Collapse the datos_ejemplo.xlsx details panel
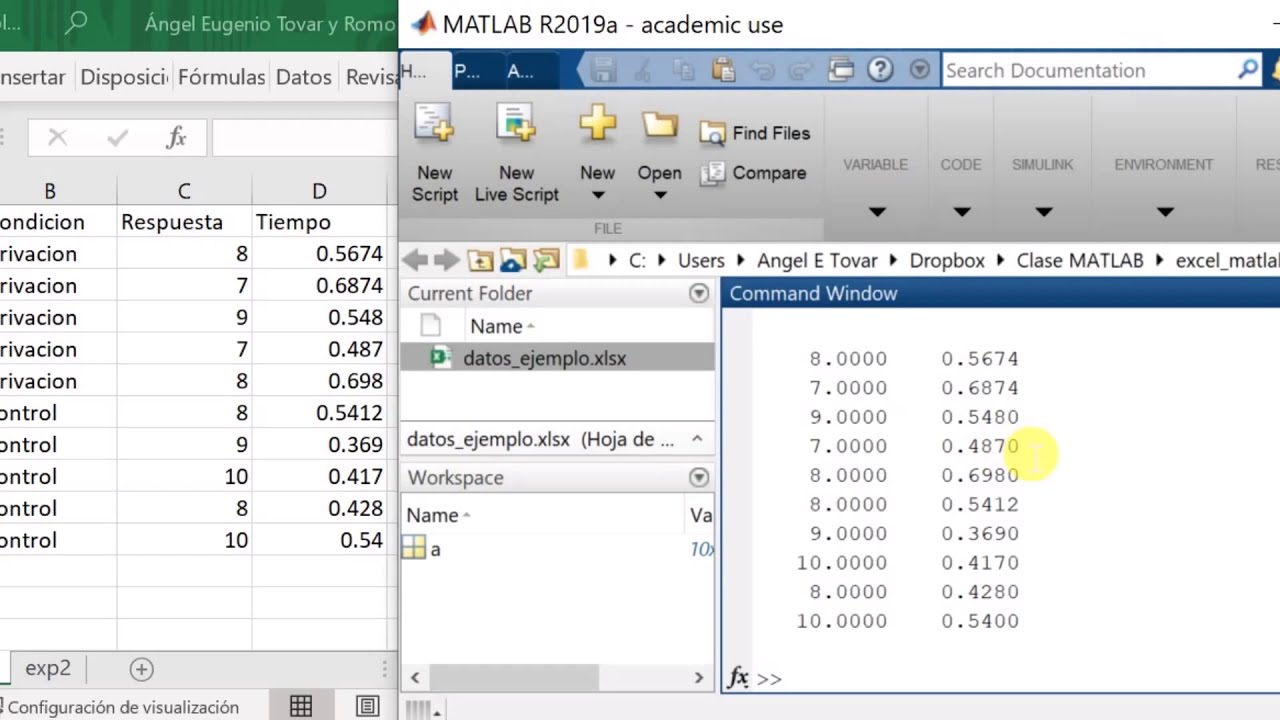Image resolution: width=1280 pixels, height=720 pixels. click(x=697, y=439)
